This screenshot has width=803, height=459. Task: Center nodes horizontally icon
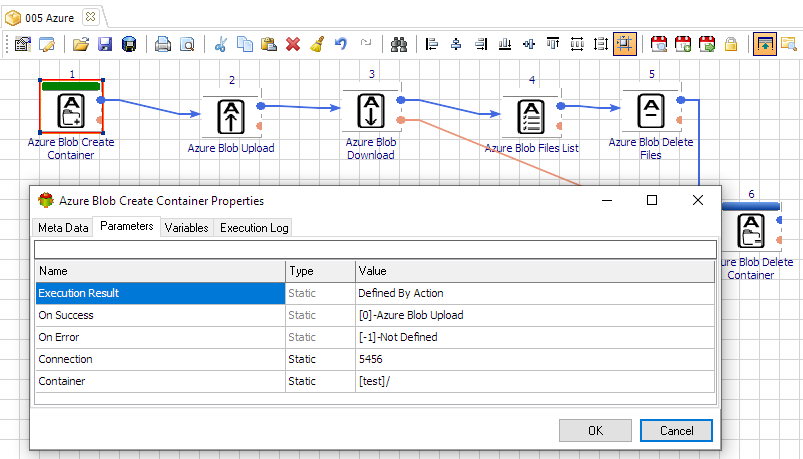[456, 44]
